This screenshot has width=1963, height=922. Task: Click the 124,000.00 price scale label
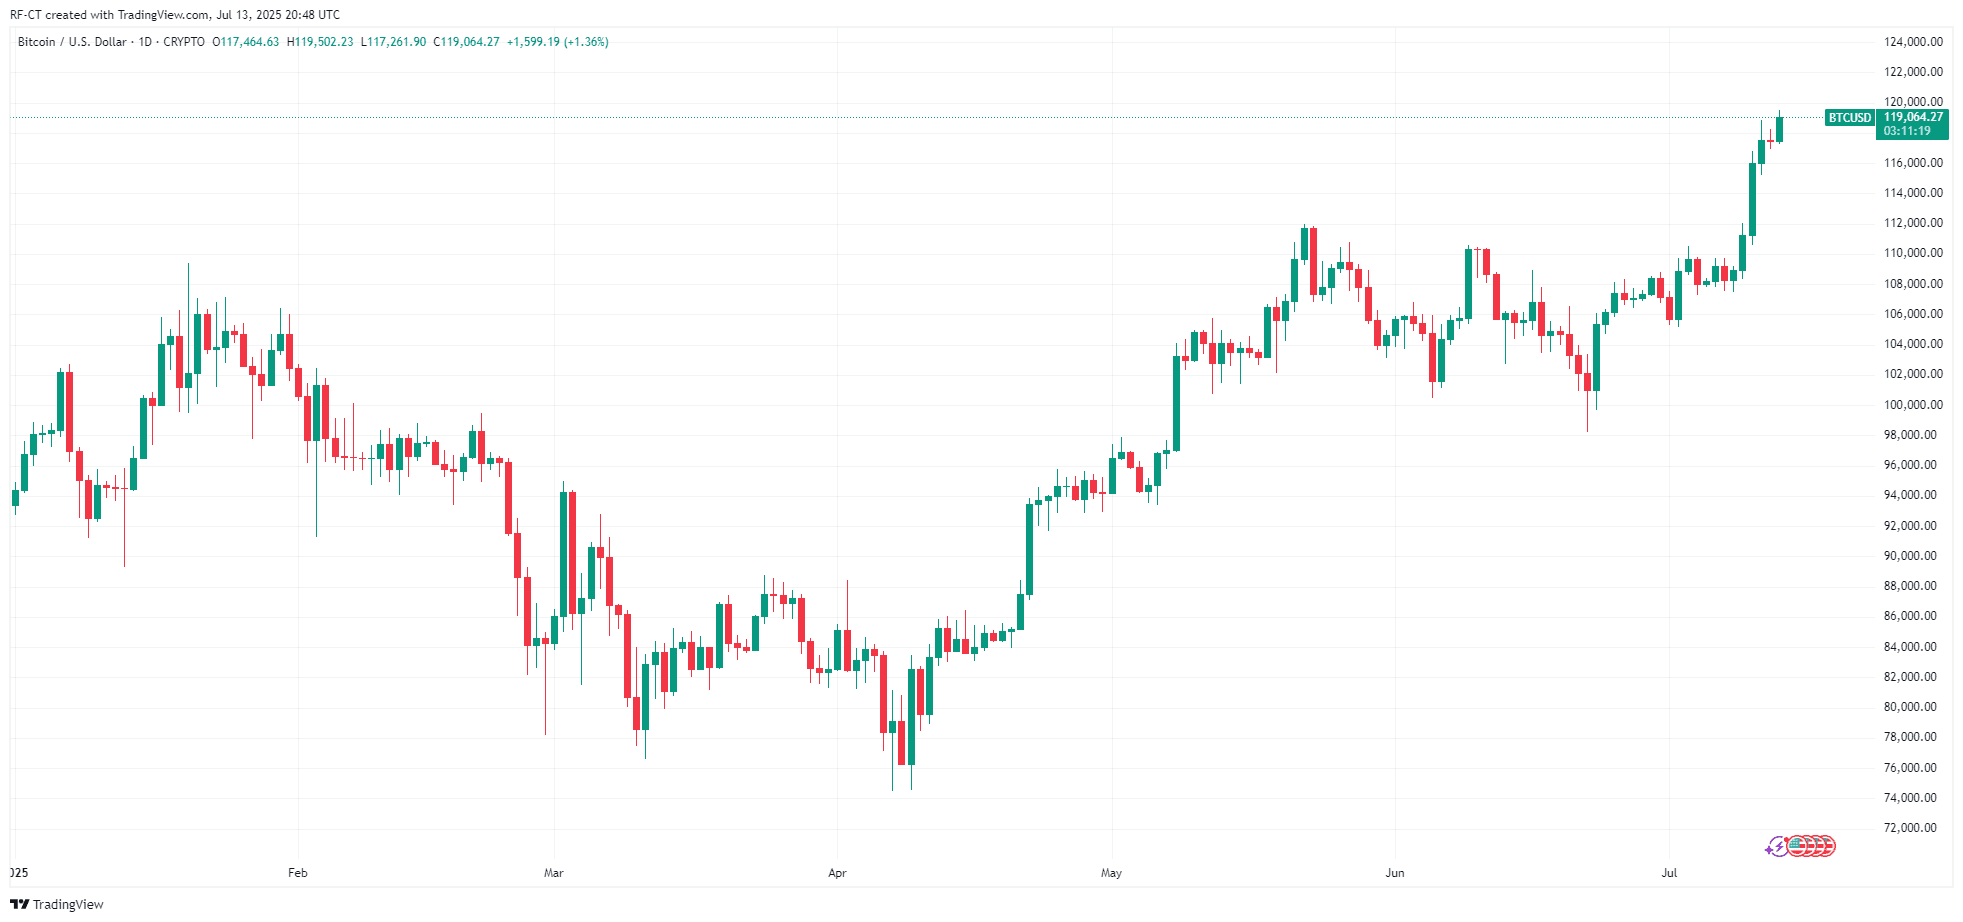click(x=1913, y=42)
